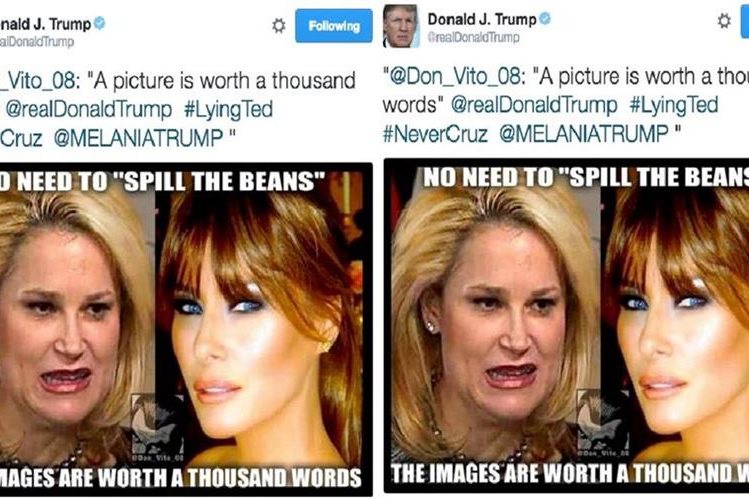Click the partially visible blue button at right edge
The height and width of the screenshot is (499, 749).
[745, 21]
